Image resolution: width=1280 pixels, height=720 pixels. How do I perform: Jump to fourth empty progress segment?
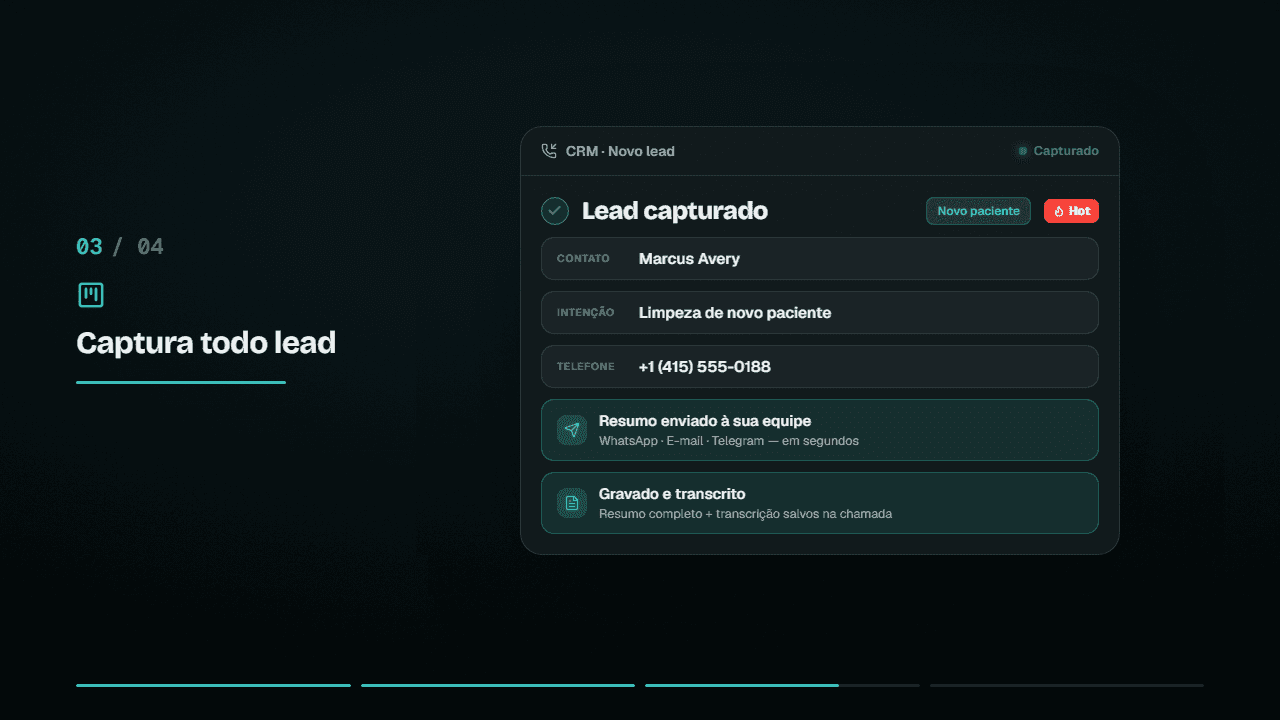[1067, 685]
